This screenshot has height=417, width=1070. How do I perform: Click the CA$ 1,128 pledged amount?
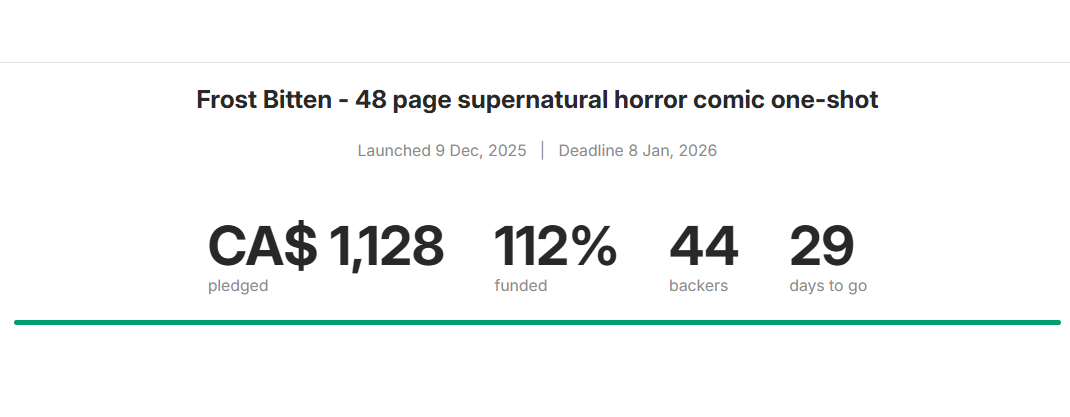325,247
